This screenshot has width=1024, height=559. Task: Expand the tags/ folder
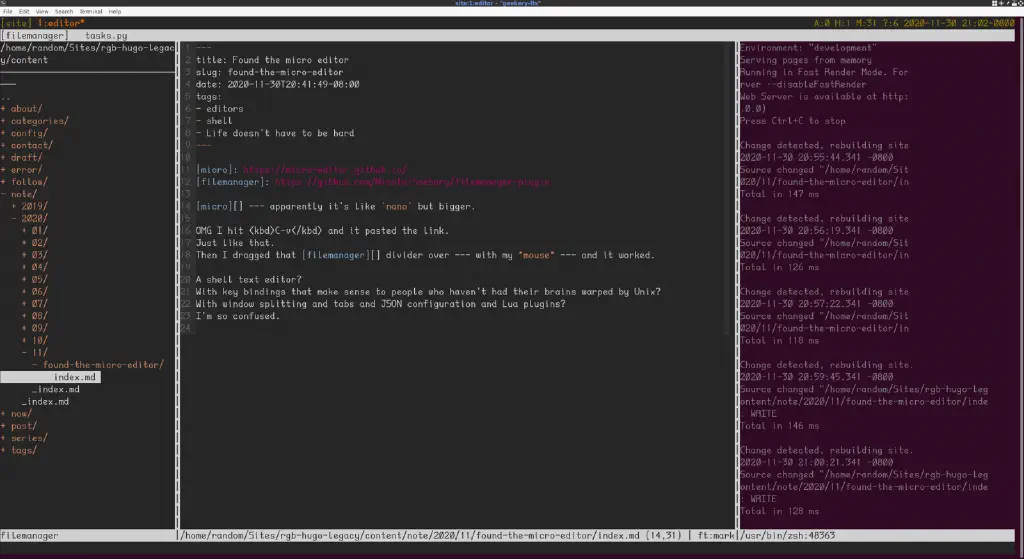19,450
